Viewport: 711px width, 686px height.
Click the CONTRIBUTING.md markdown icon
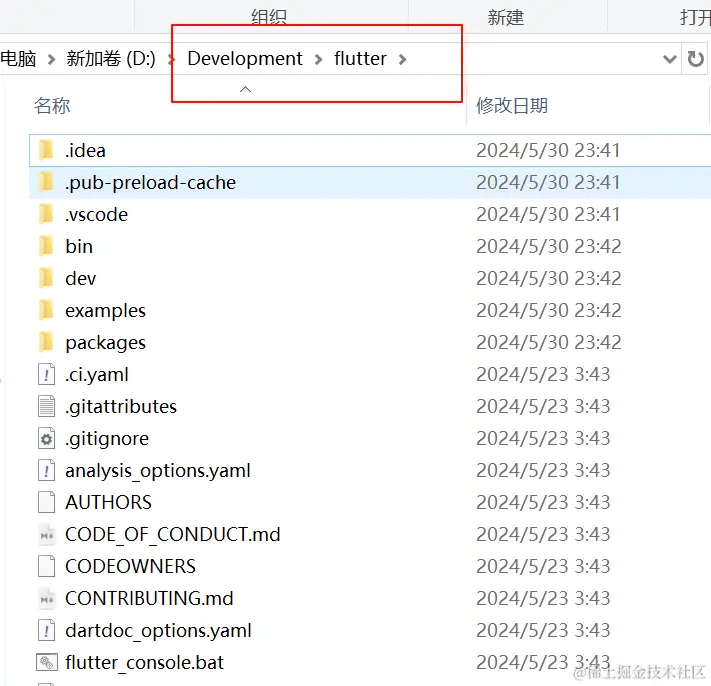[x=46, y=598]
